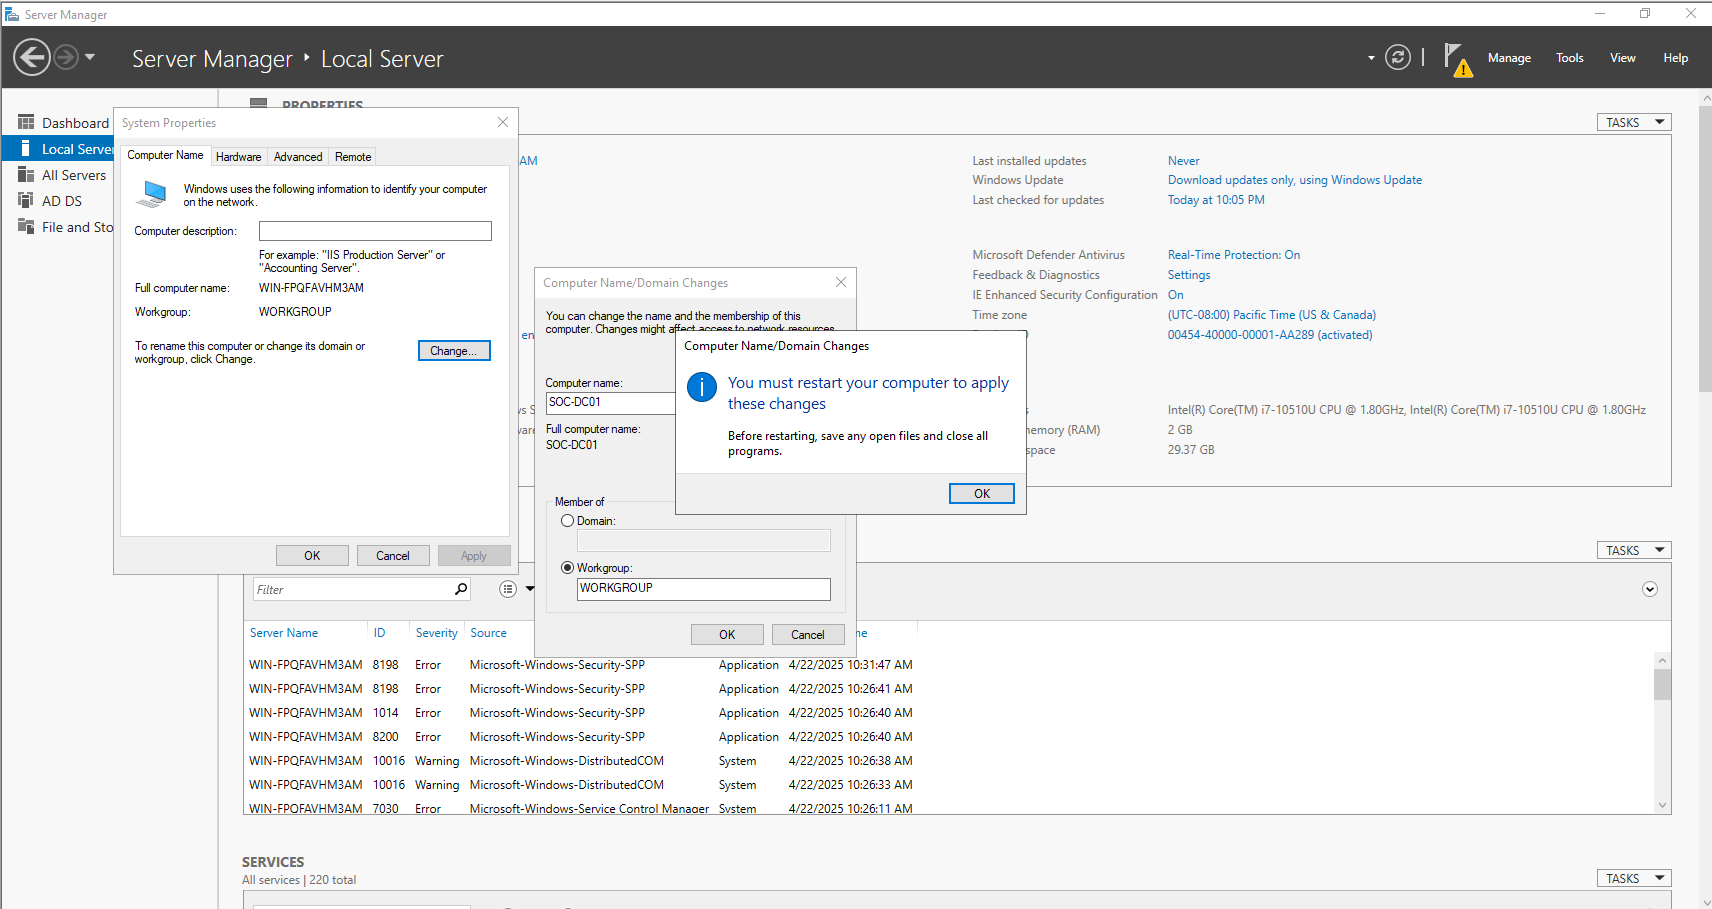The width and height of the screenshot is (1712, 909).
Task: Click the Computer name field SOC-DC01
Action: (x=611, y=403)
